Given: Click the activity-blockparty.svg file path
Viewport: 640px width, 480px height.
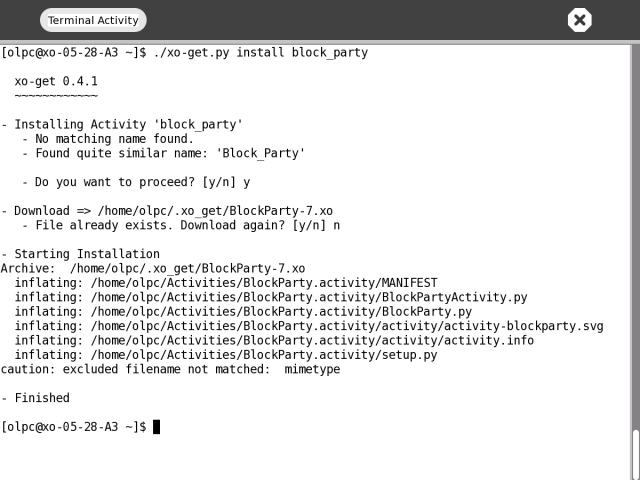Looking at the screenshot, I should pyautogui.click(x=347, y=326).
